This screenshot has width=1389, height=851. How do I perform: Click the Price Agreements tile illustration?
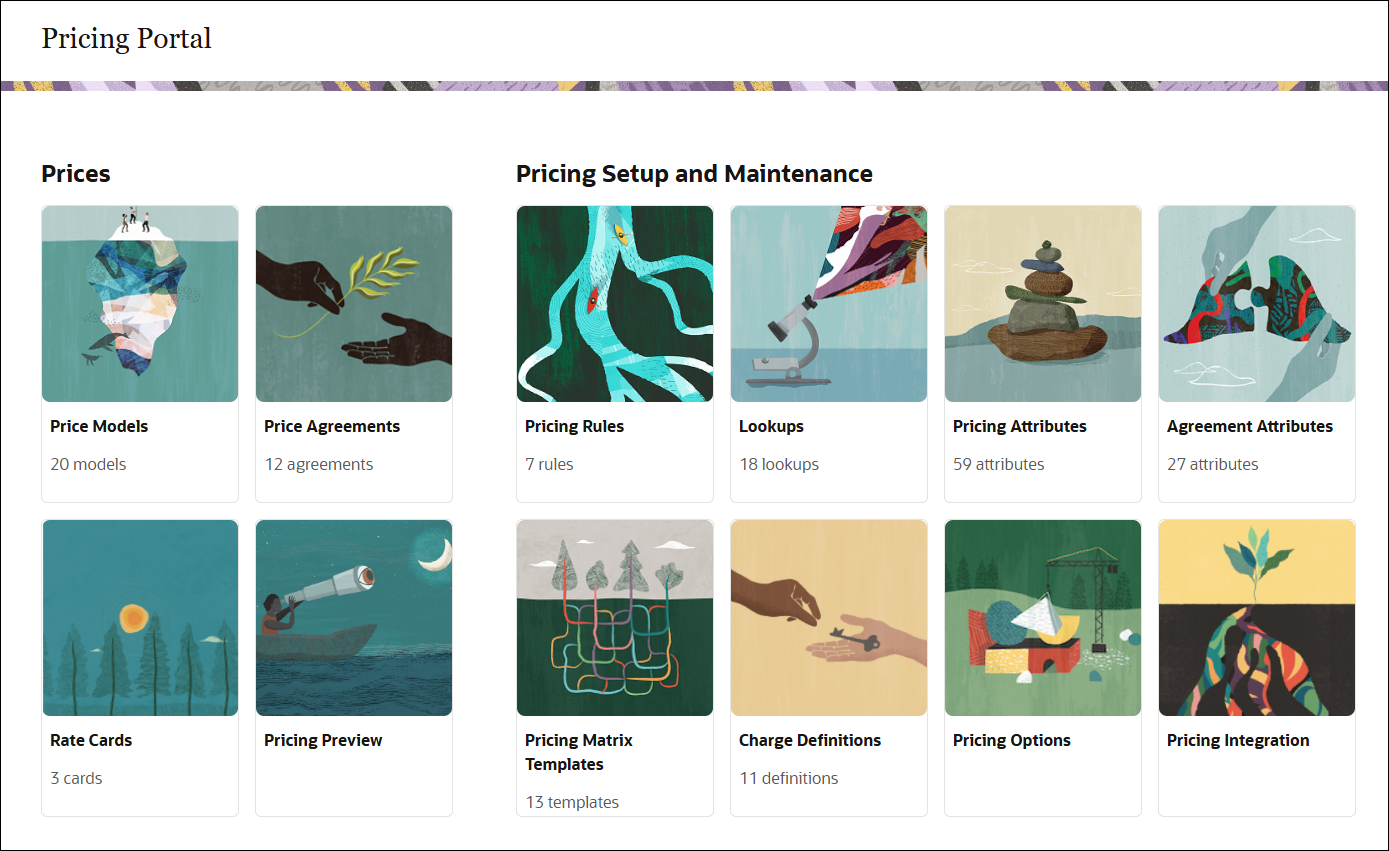354,303
